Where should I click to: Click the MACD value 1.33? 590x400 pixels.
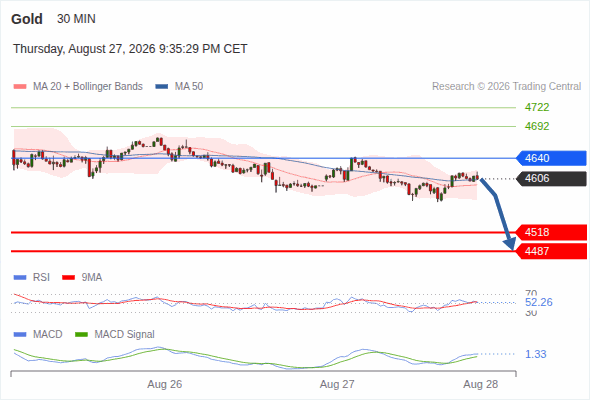pos(536,354)
